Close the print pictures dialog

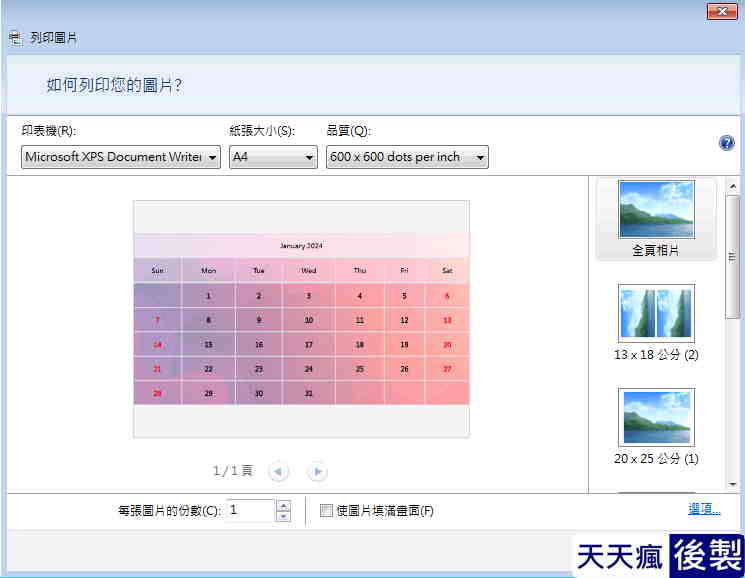point(722,11)
